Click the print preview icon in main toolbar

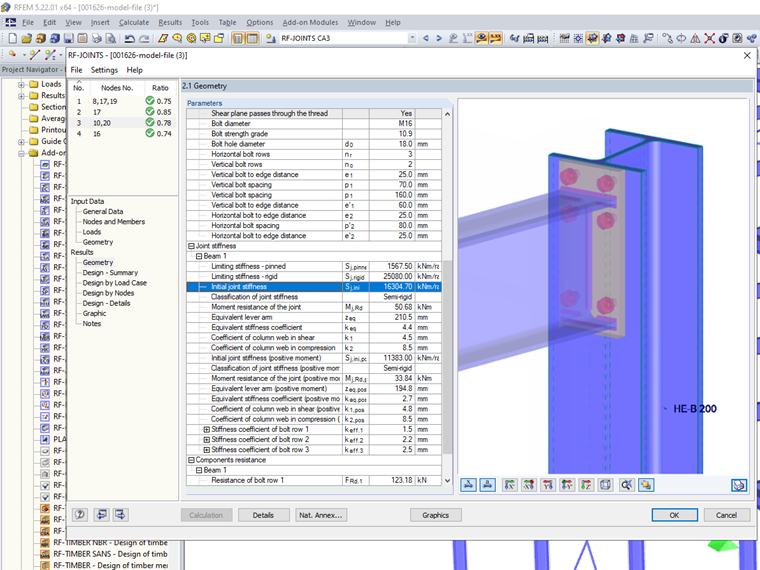(x=111, y=38)
